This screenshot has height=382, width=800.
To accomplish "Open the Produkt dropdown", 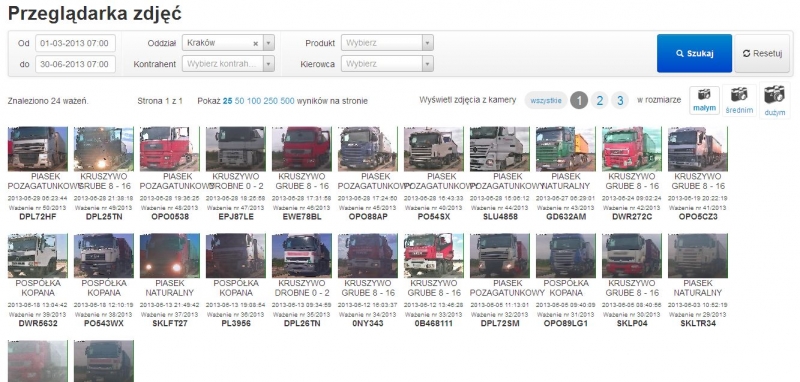I will (387, 43).
